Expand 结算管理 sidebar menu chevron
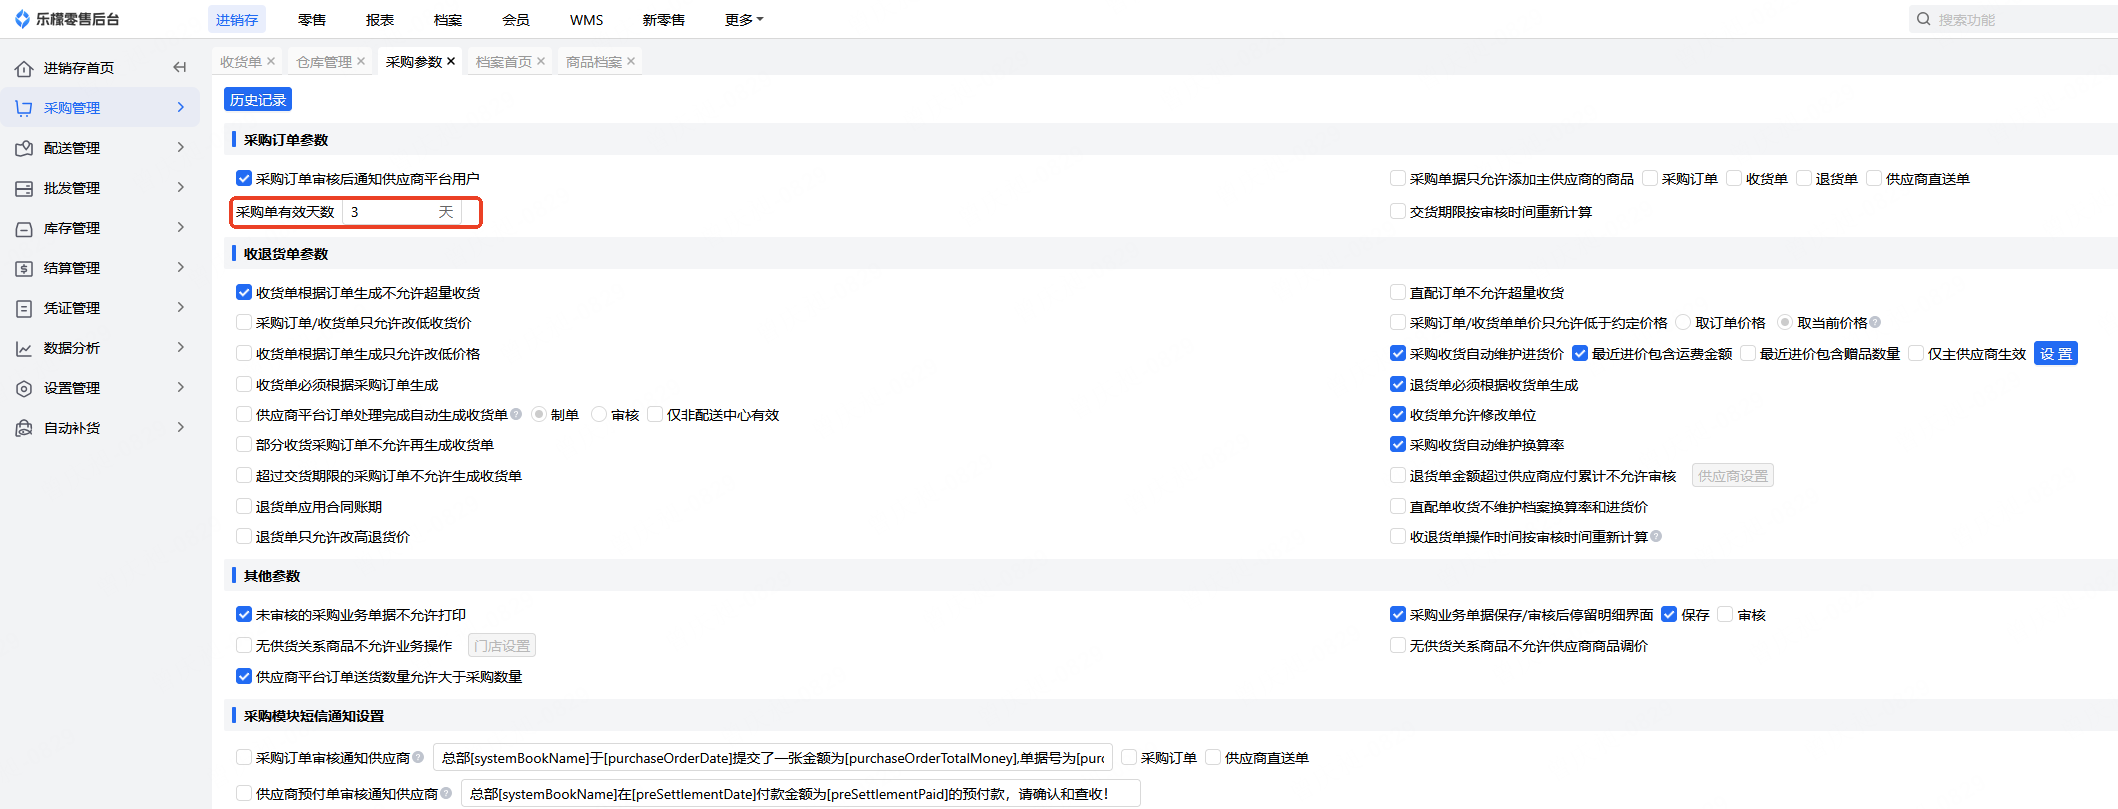 coord(181,267)
